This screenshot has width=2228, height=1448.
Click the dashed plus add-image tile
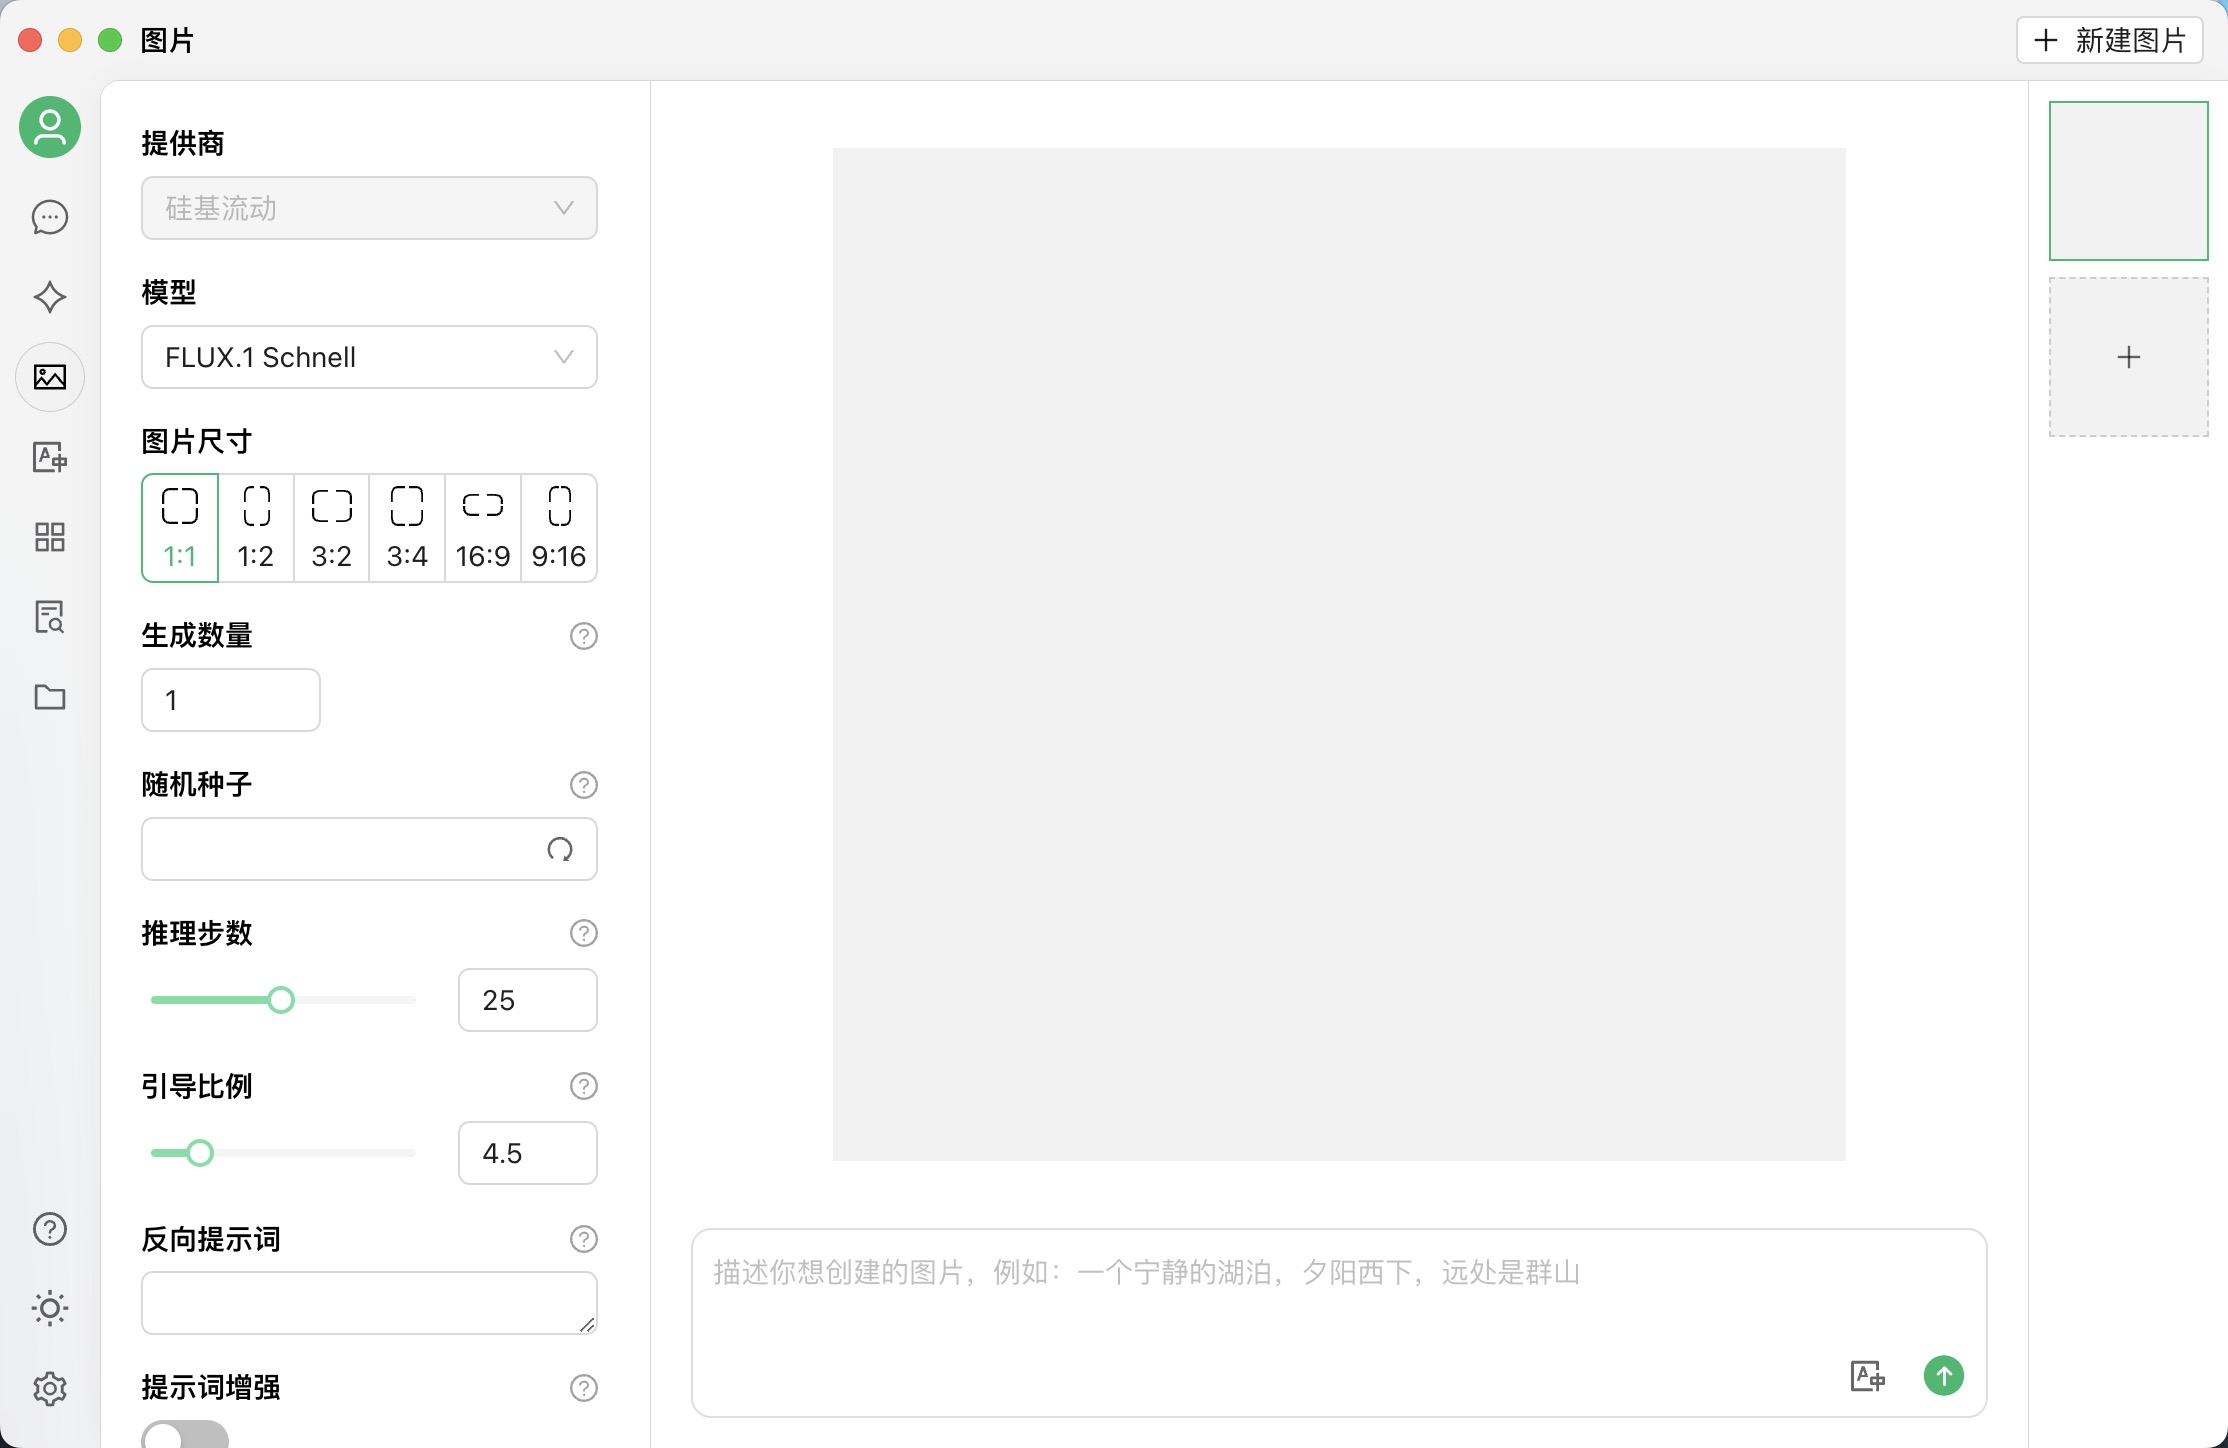[2128, 357]
